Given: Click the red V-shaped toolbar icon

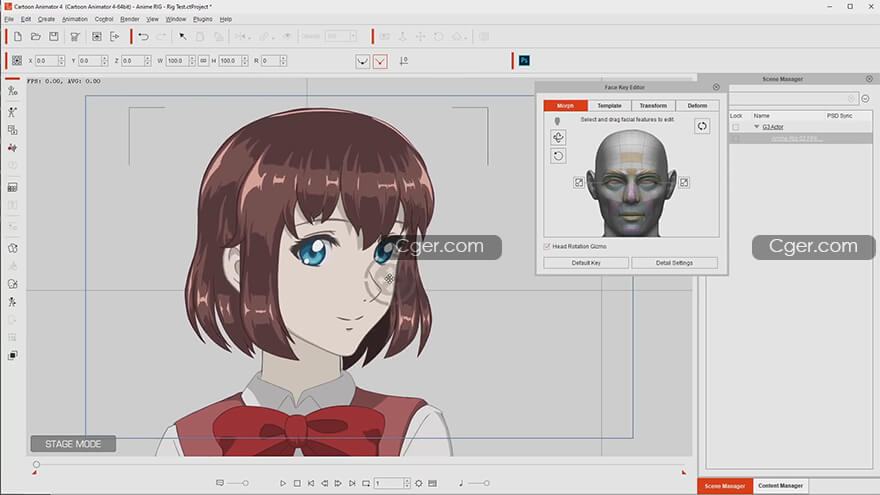Looking at the screenshot, I should [x=380, y=61].
